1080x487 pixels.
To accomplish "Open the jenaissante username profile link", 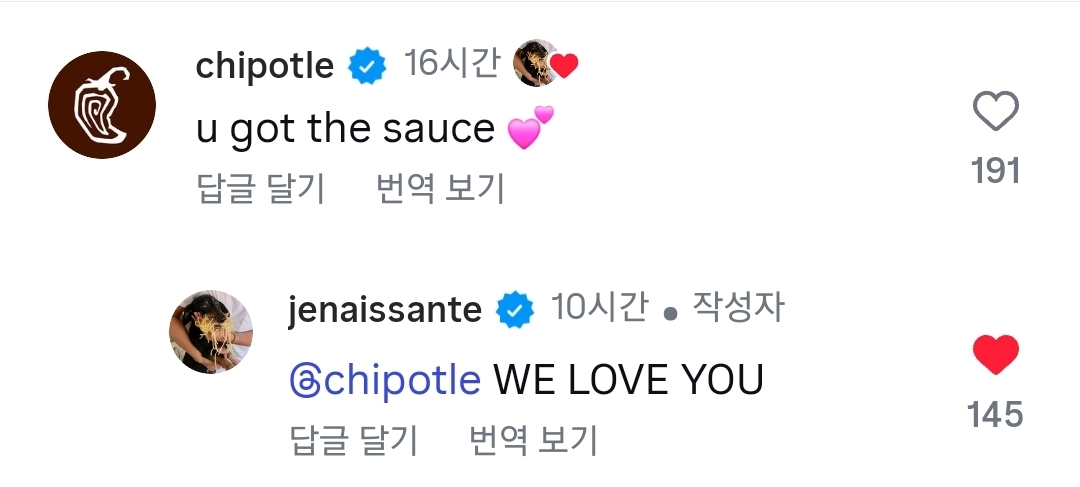I will pyautogui.click(x=385, y=310).
